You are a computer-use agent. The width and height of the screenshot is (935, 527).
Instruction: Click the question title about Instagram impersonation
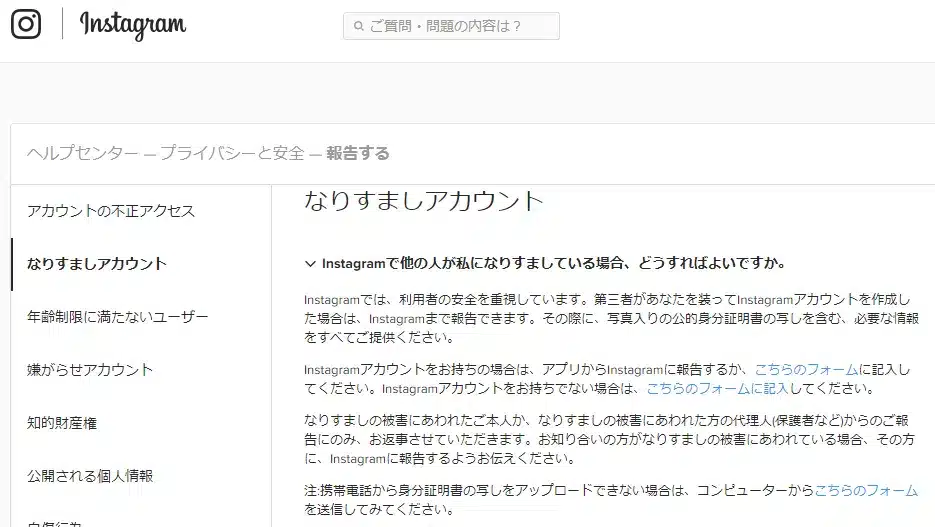[x=553, y=264]
